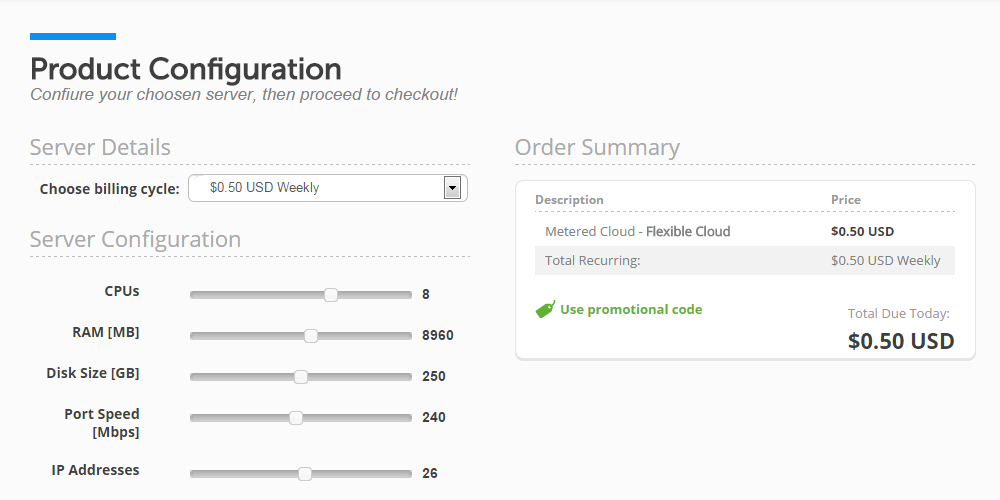Click the CPUs slider track's far right end
1000x500 pixels.
[x=408, y=295]
